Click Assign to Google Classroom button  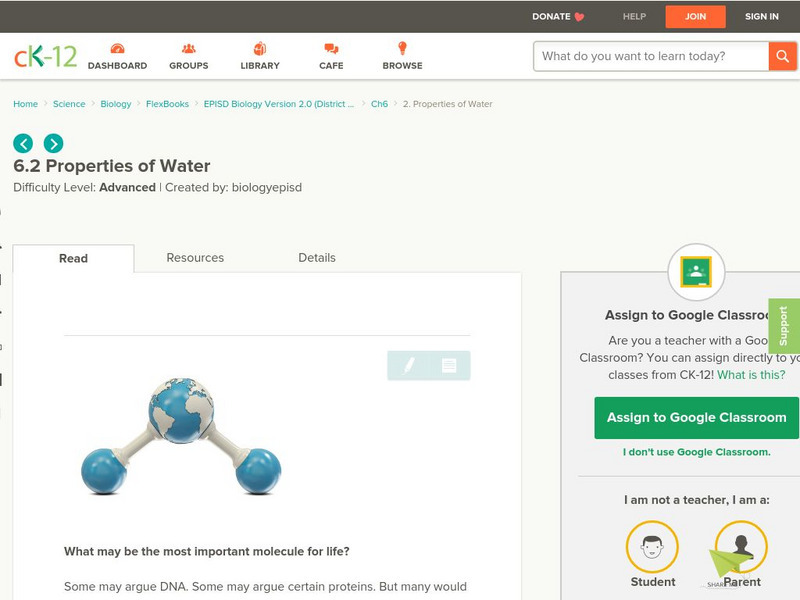click(x=696, y=417)
